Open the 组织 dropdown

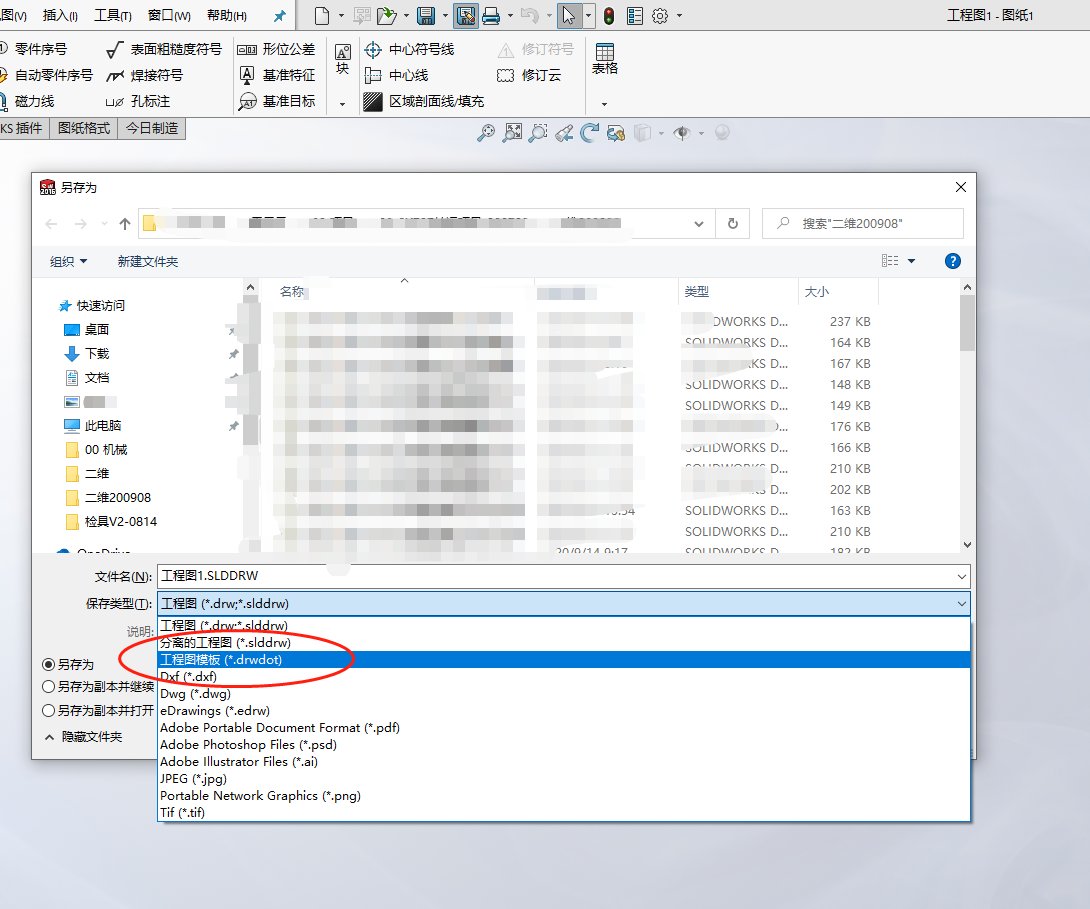coord(68,261)
